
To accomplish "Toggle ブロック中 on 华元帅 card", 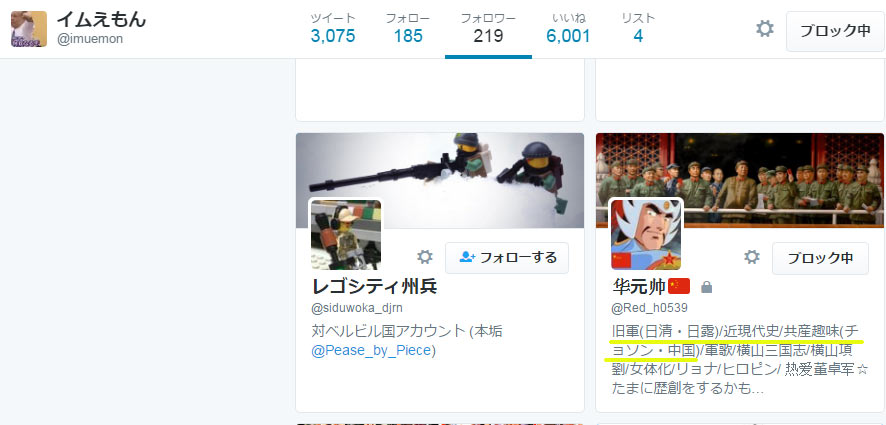I will click(820, 258).
